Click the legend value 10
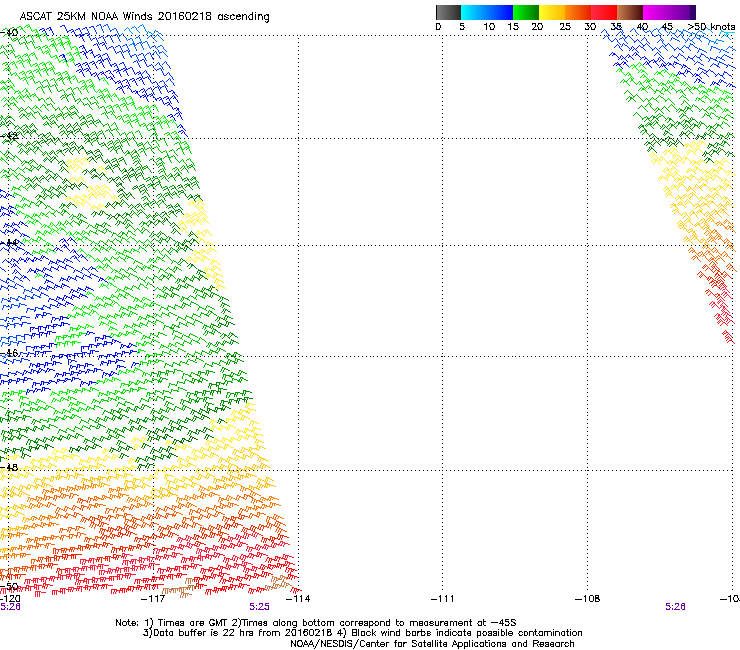 489,27
